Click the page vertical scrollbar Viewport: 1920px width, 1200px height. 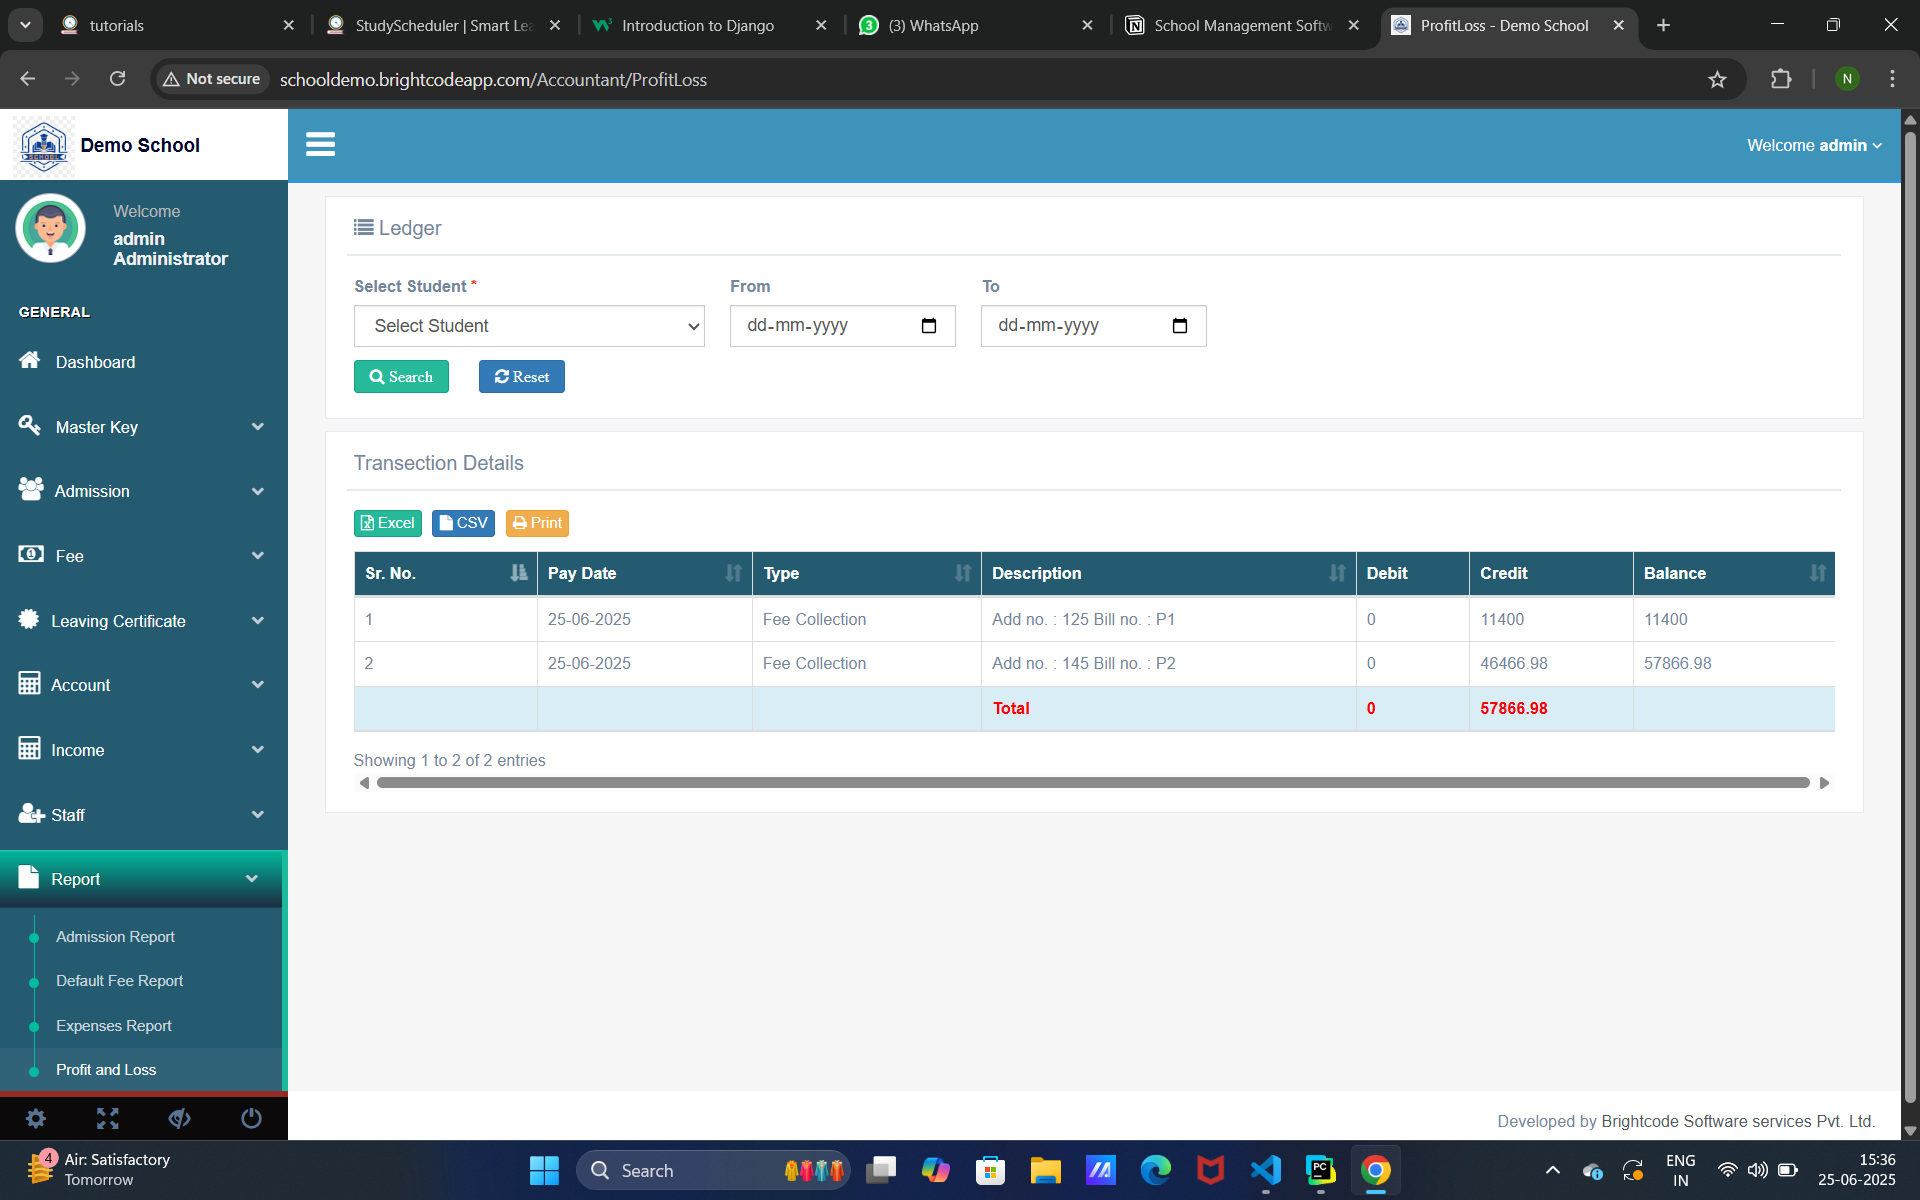coord(1910,615)
